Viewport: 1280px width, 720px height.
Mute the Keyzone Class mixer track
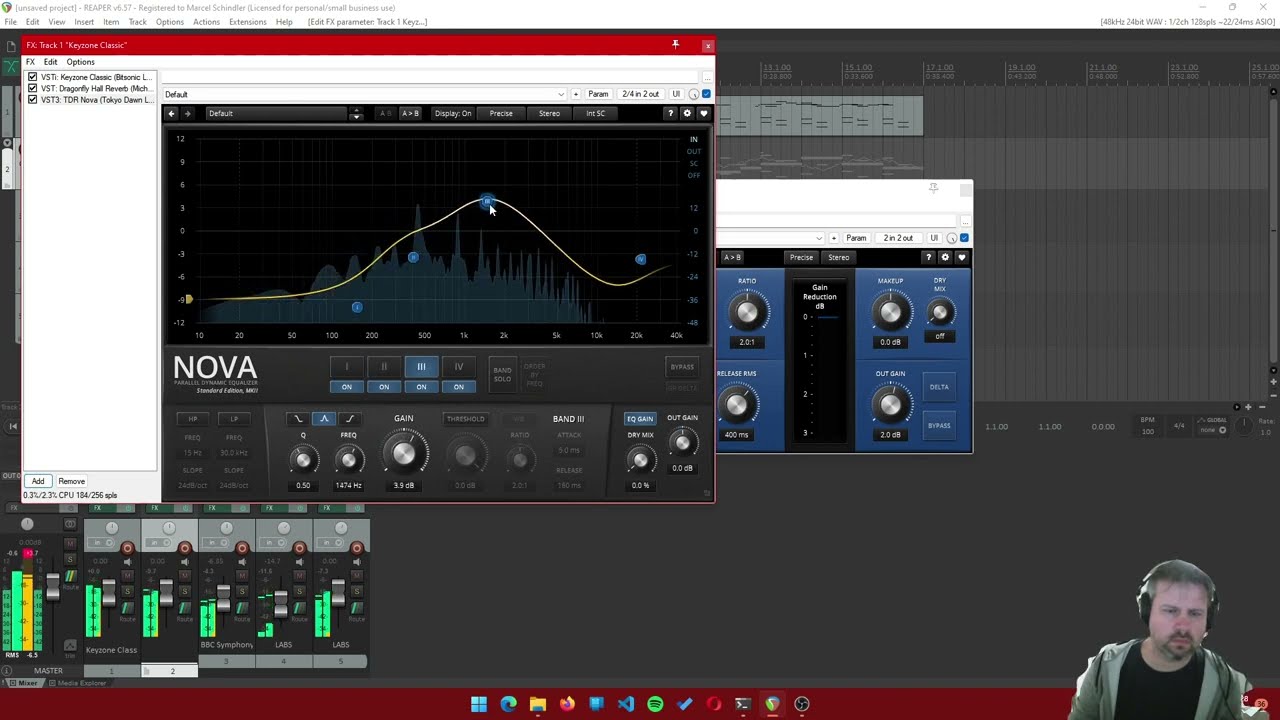point(127,577)
